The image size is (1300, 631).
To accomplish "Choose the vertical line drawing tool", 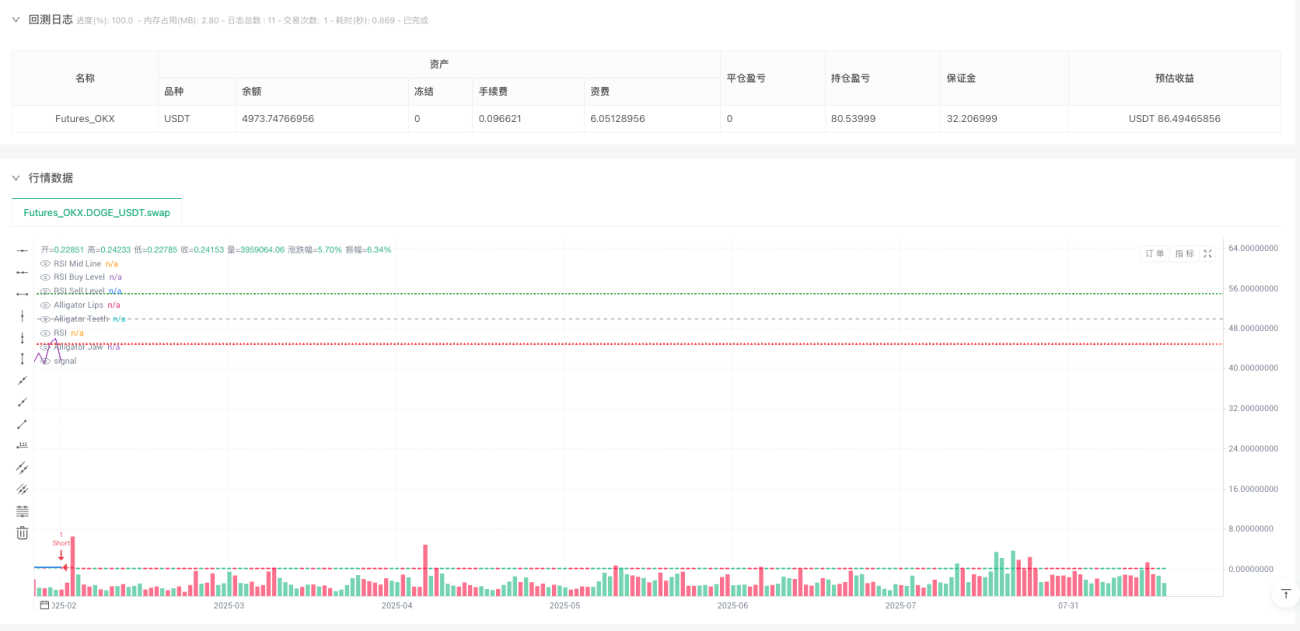I will coord(22,316).
